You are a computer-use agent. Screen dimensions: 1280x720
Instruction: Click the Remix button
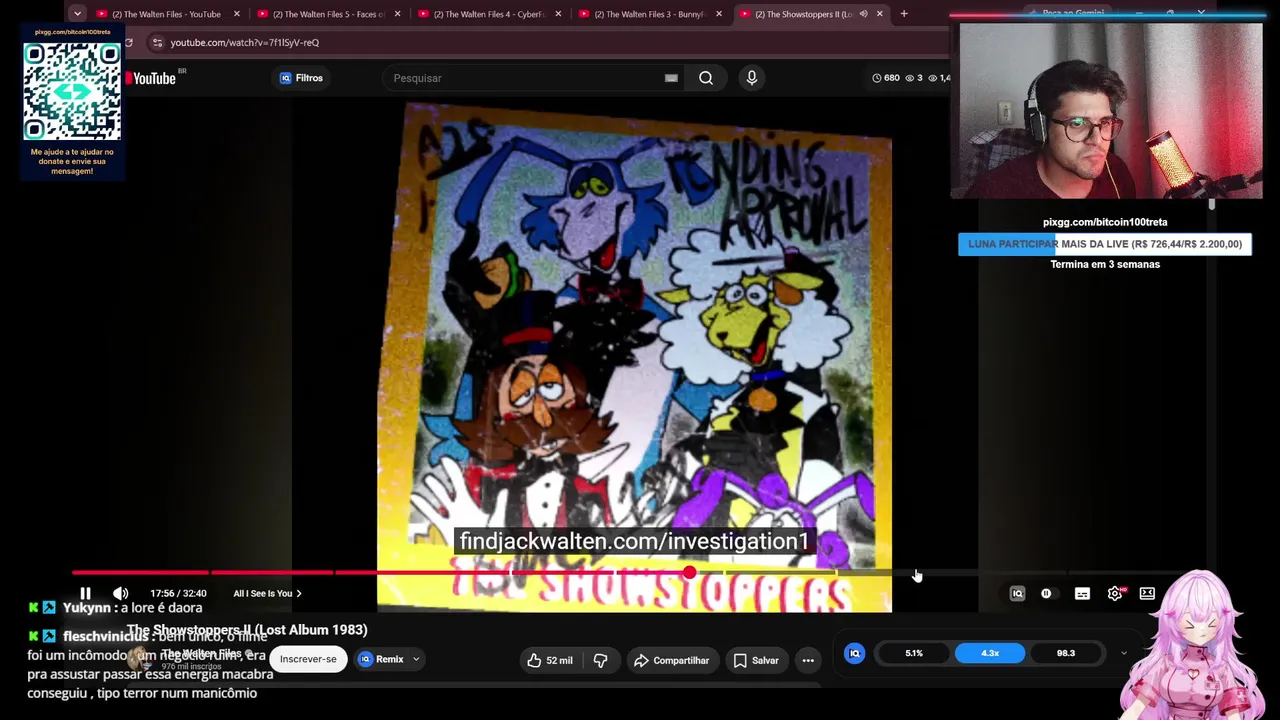coord(381,659)
